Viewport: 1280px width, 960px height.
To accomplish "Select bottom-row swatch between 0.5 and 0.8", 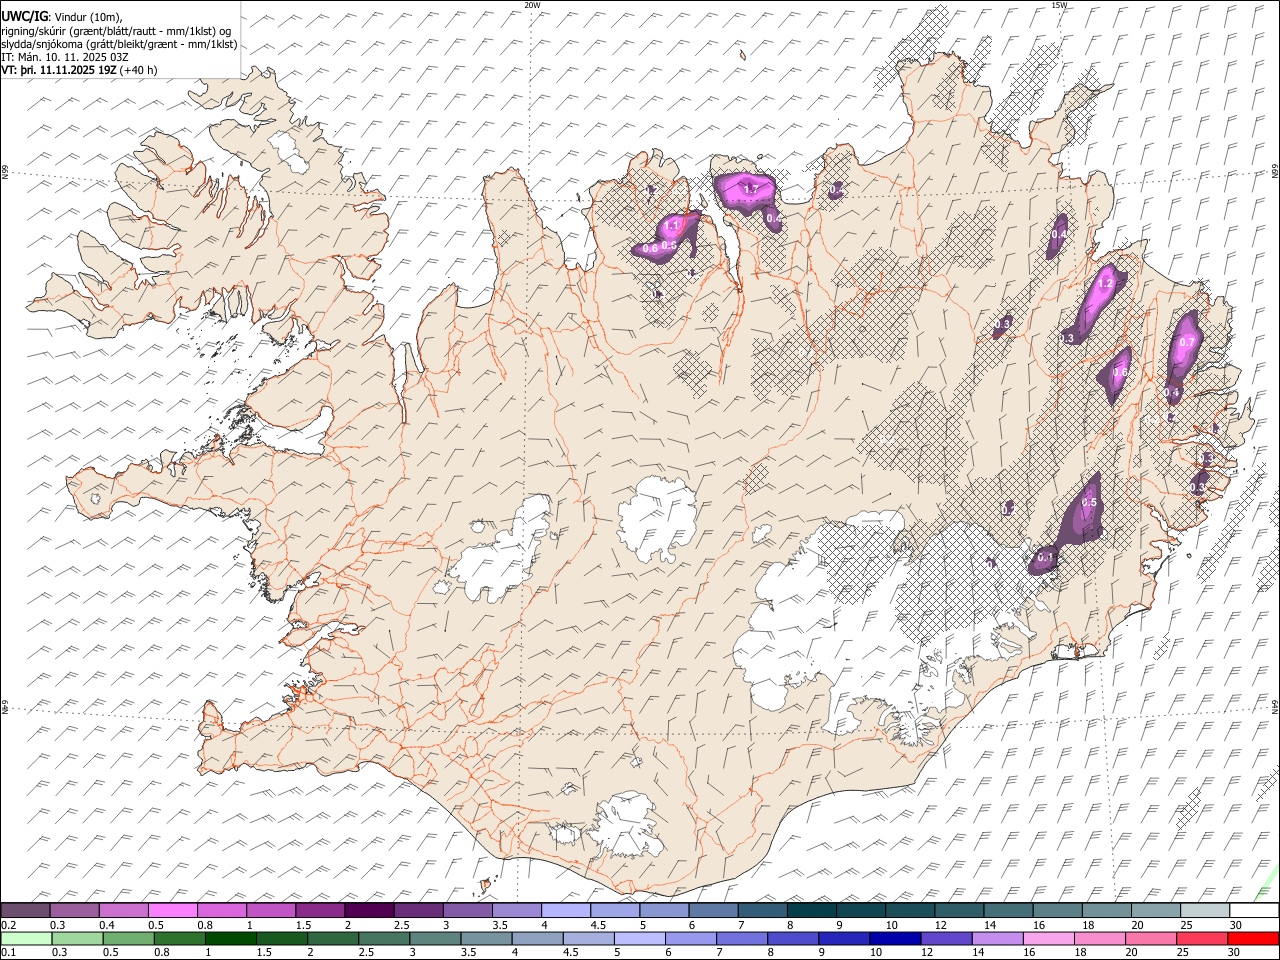I will (128, 938).
